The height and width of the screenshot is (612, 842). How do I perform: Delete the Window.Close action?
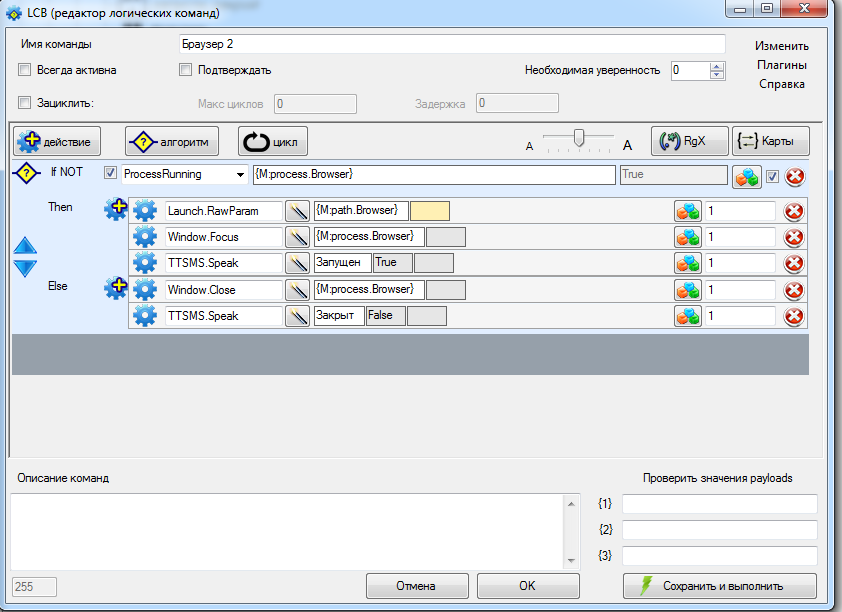click(x=794, y=290)
